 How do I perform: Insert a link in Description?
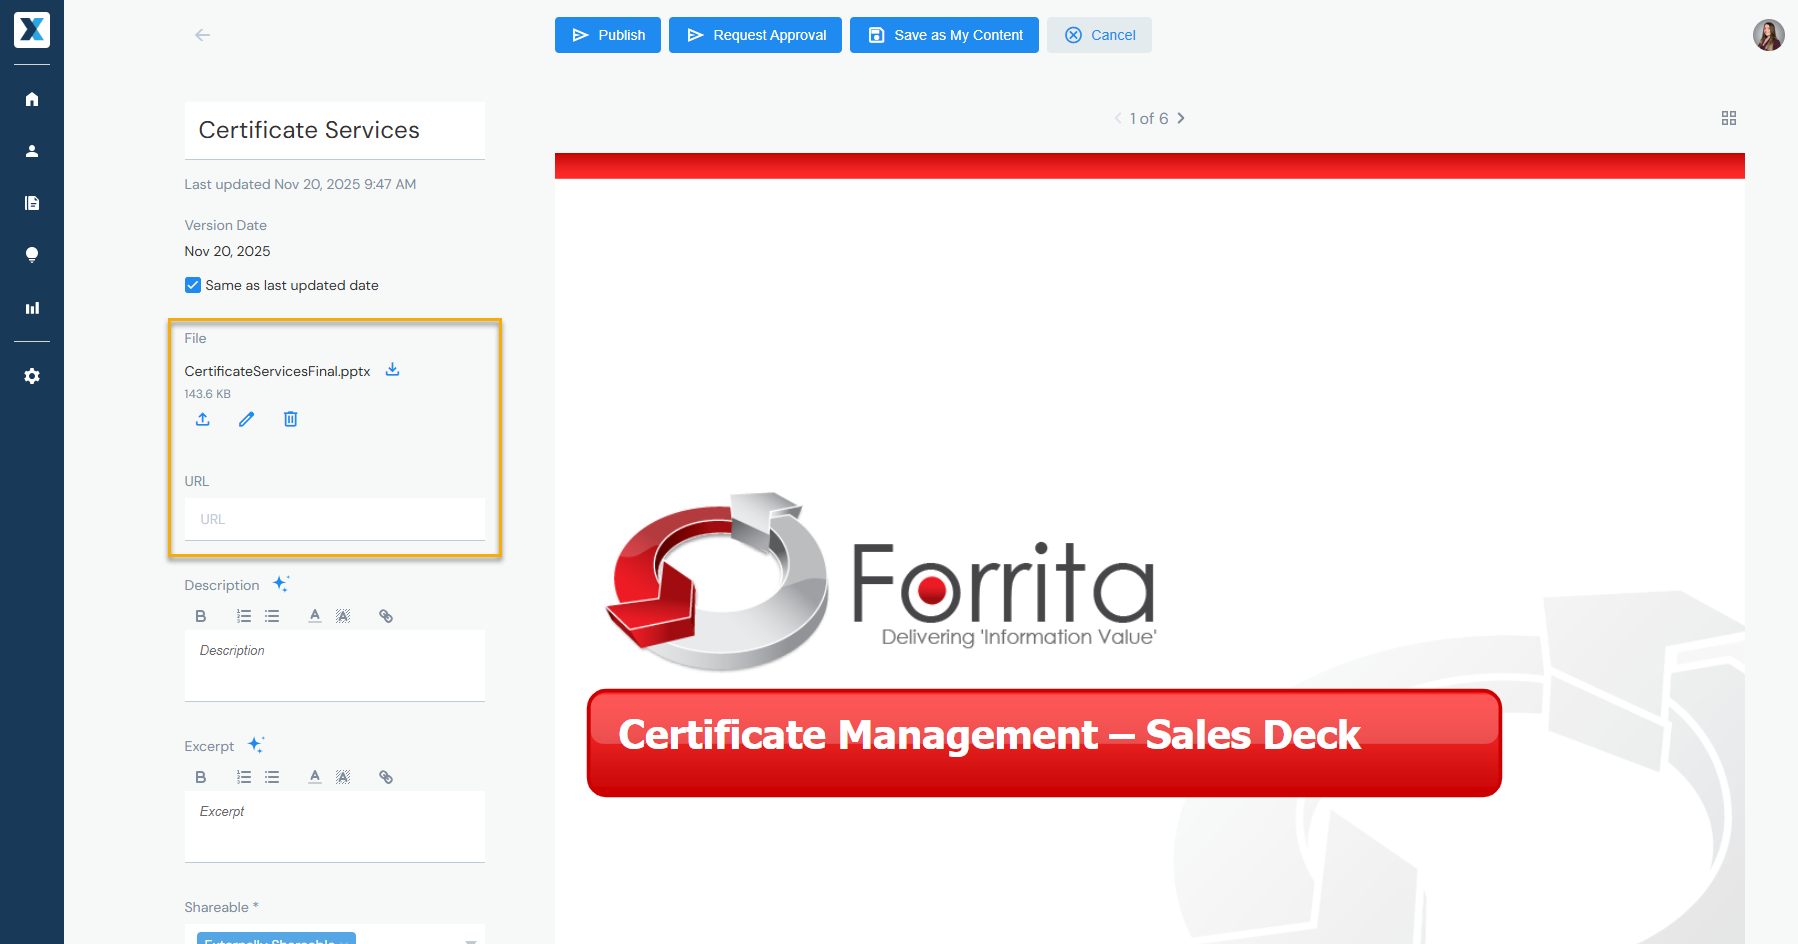[x=386, y=616]
